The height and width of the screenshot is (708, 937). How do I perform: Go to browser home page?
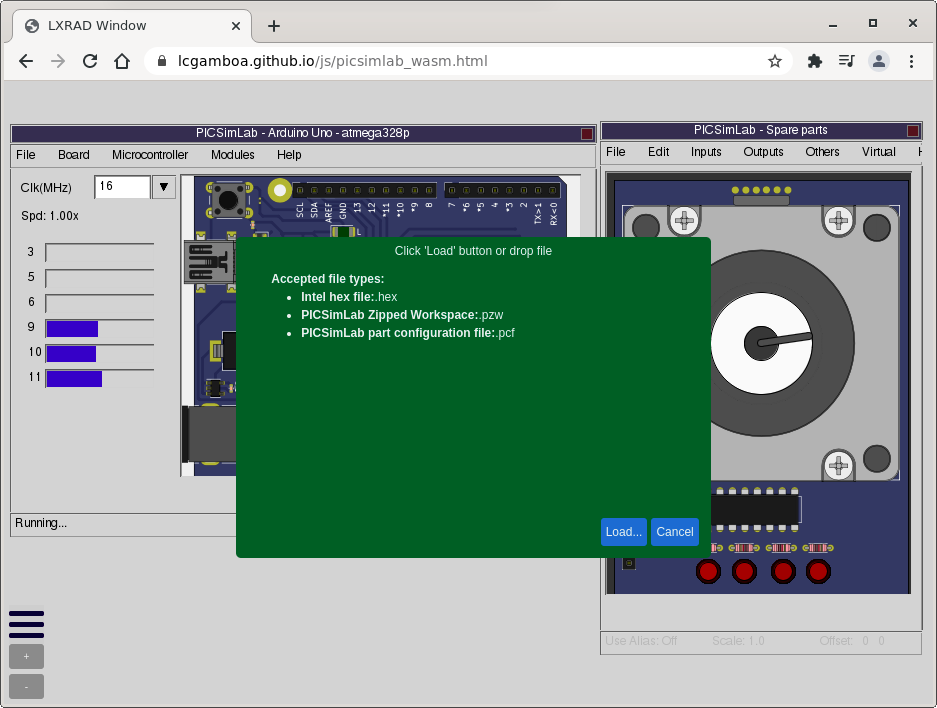click(122, 61)
